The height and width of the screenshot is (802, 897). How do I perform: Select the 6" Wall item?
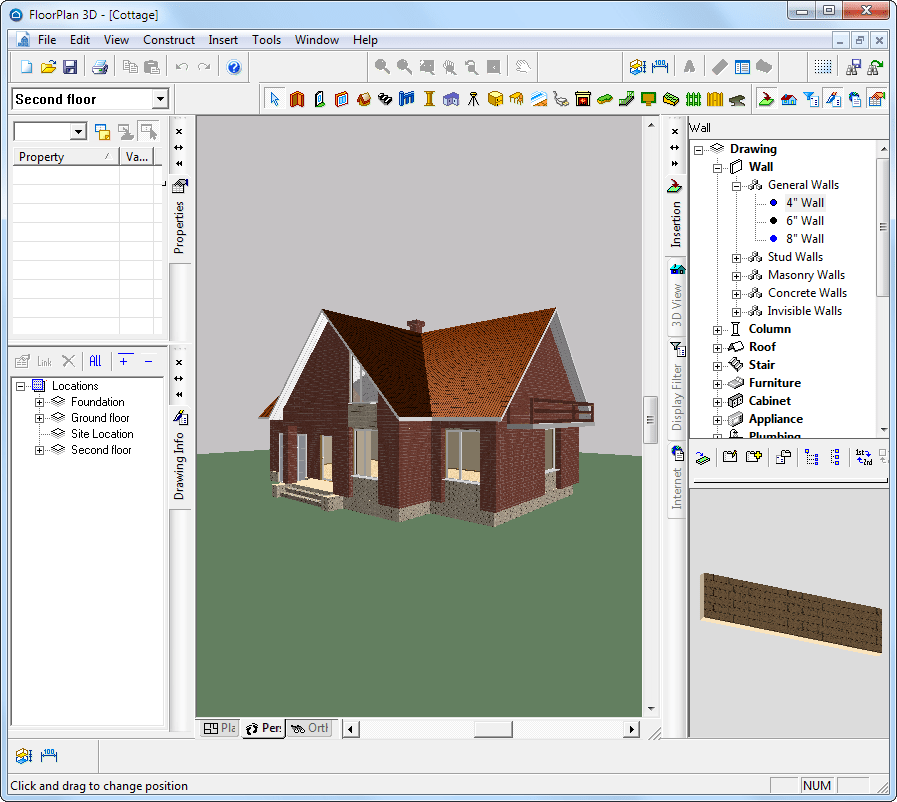[x=804, y=221]
